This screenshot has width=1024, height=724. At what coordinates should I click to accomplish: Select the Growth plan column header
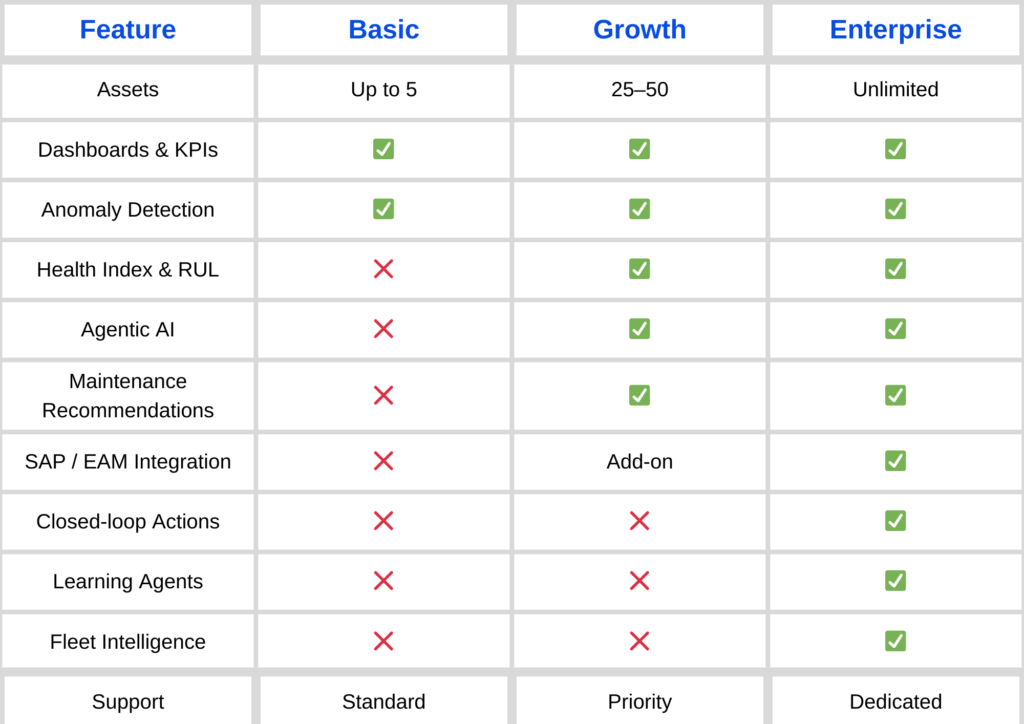click(x=640, y=30)
